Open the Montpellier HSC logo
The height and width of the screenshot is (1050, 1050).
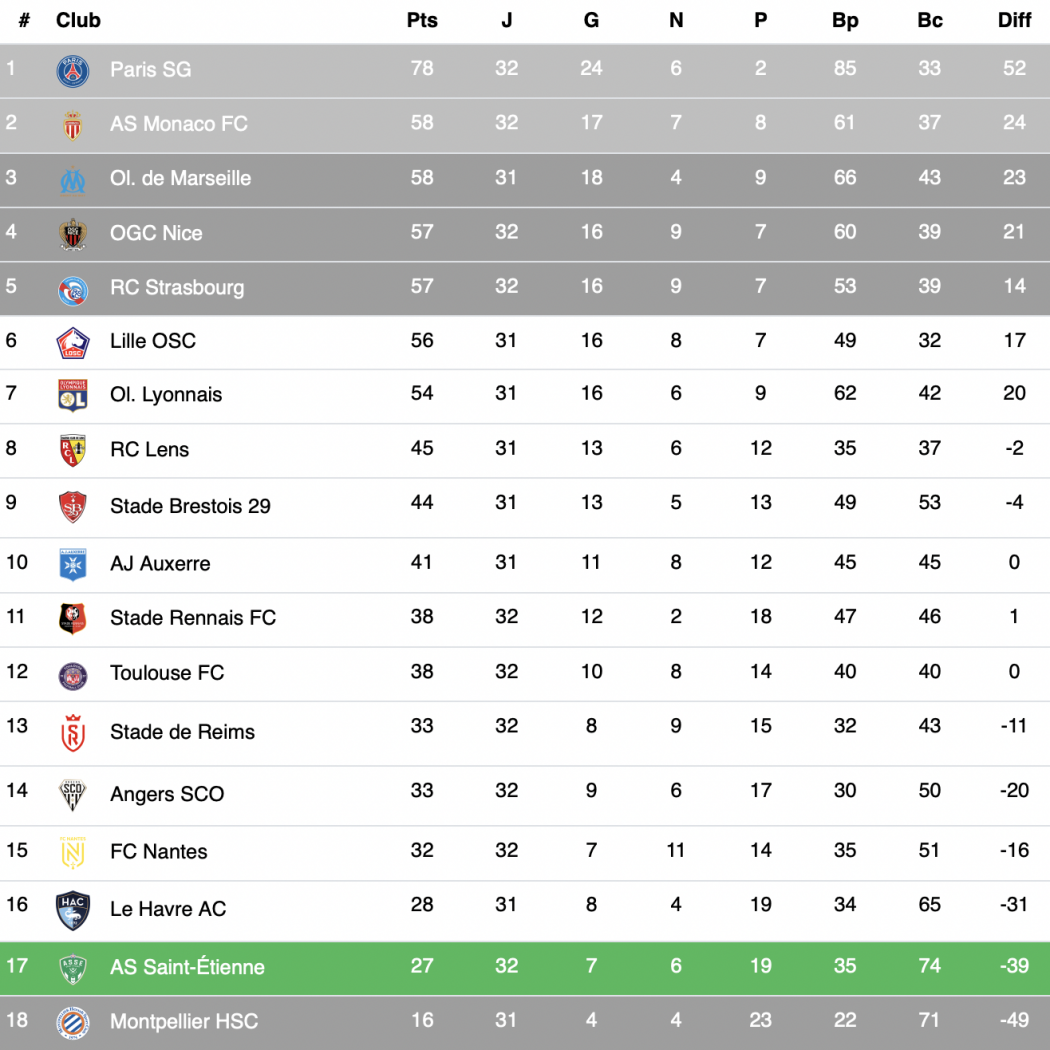(72, 1022)
